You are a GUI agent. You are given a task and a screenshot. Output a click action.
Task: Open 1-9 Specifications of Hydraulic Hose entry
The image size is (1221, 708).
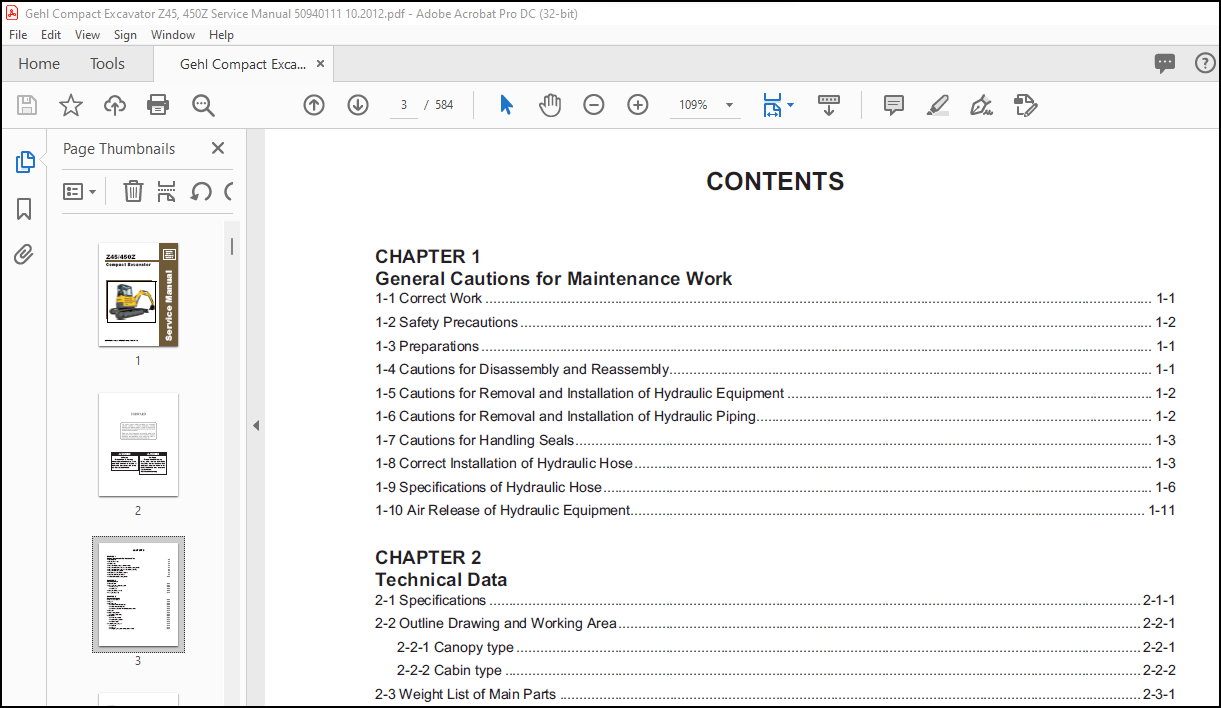coord(775,487)
